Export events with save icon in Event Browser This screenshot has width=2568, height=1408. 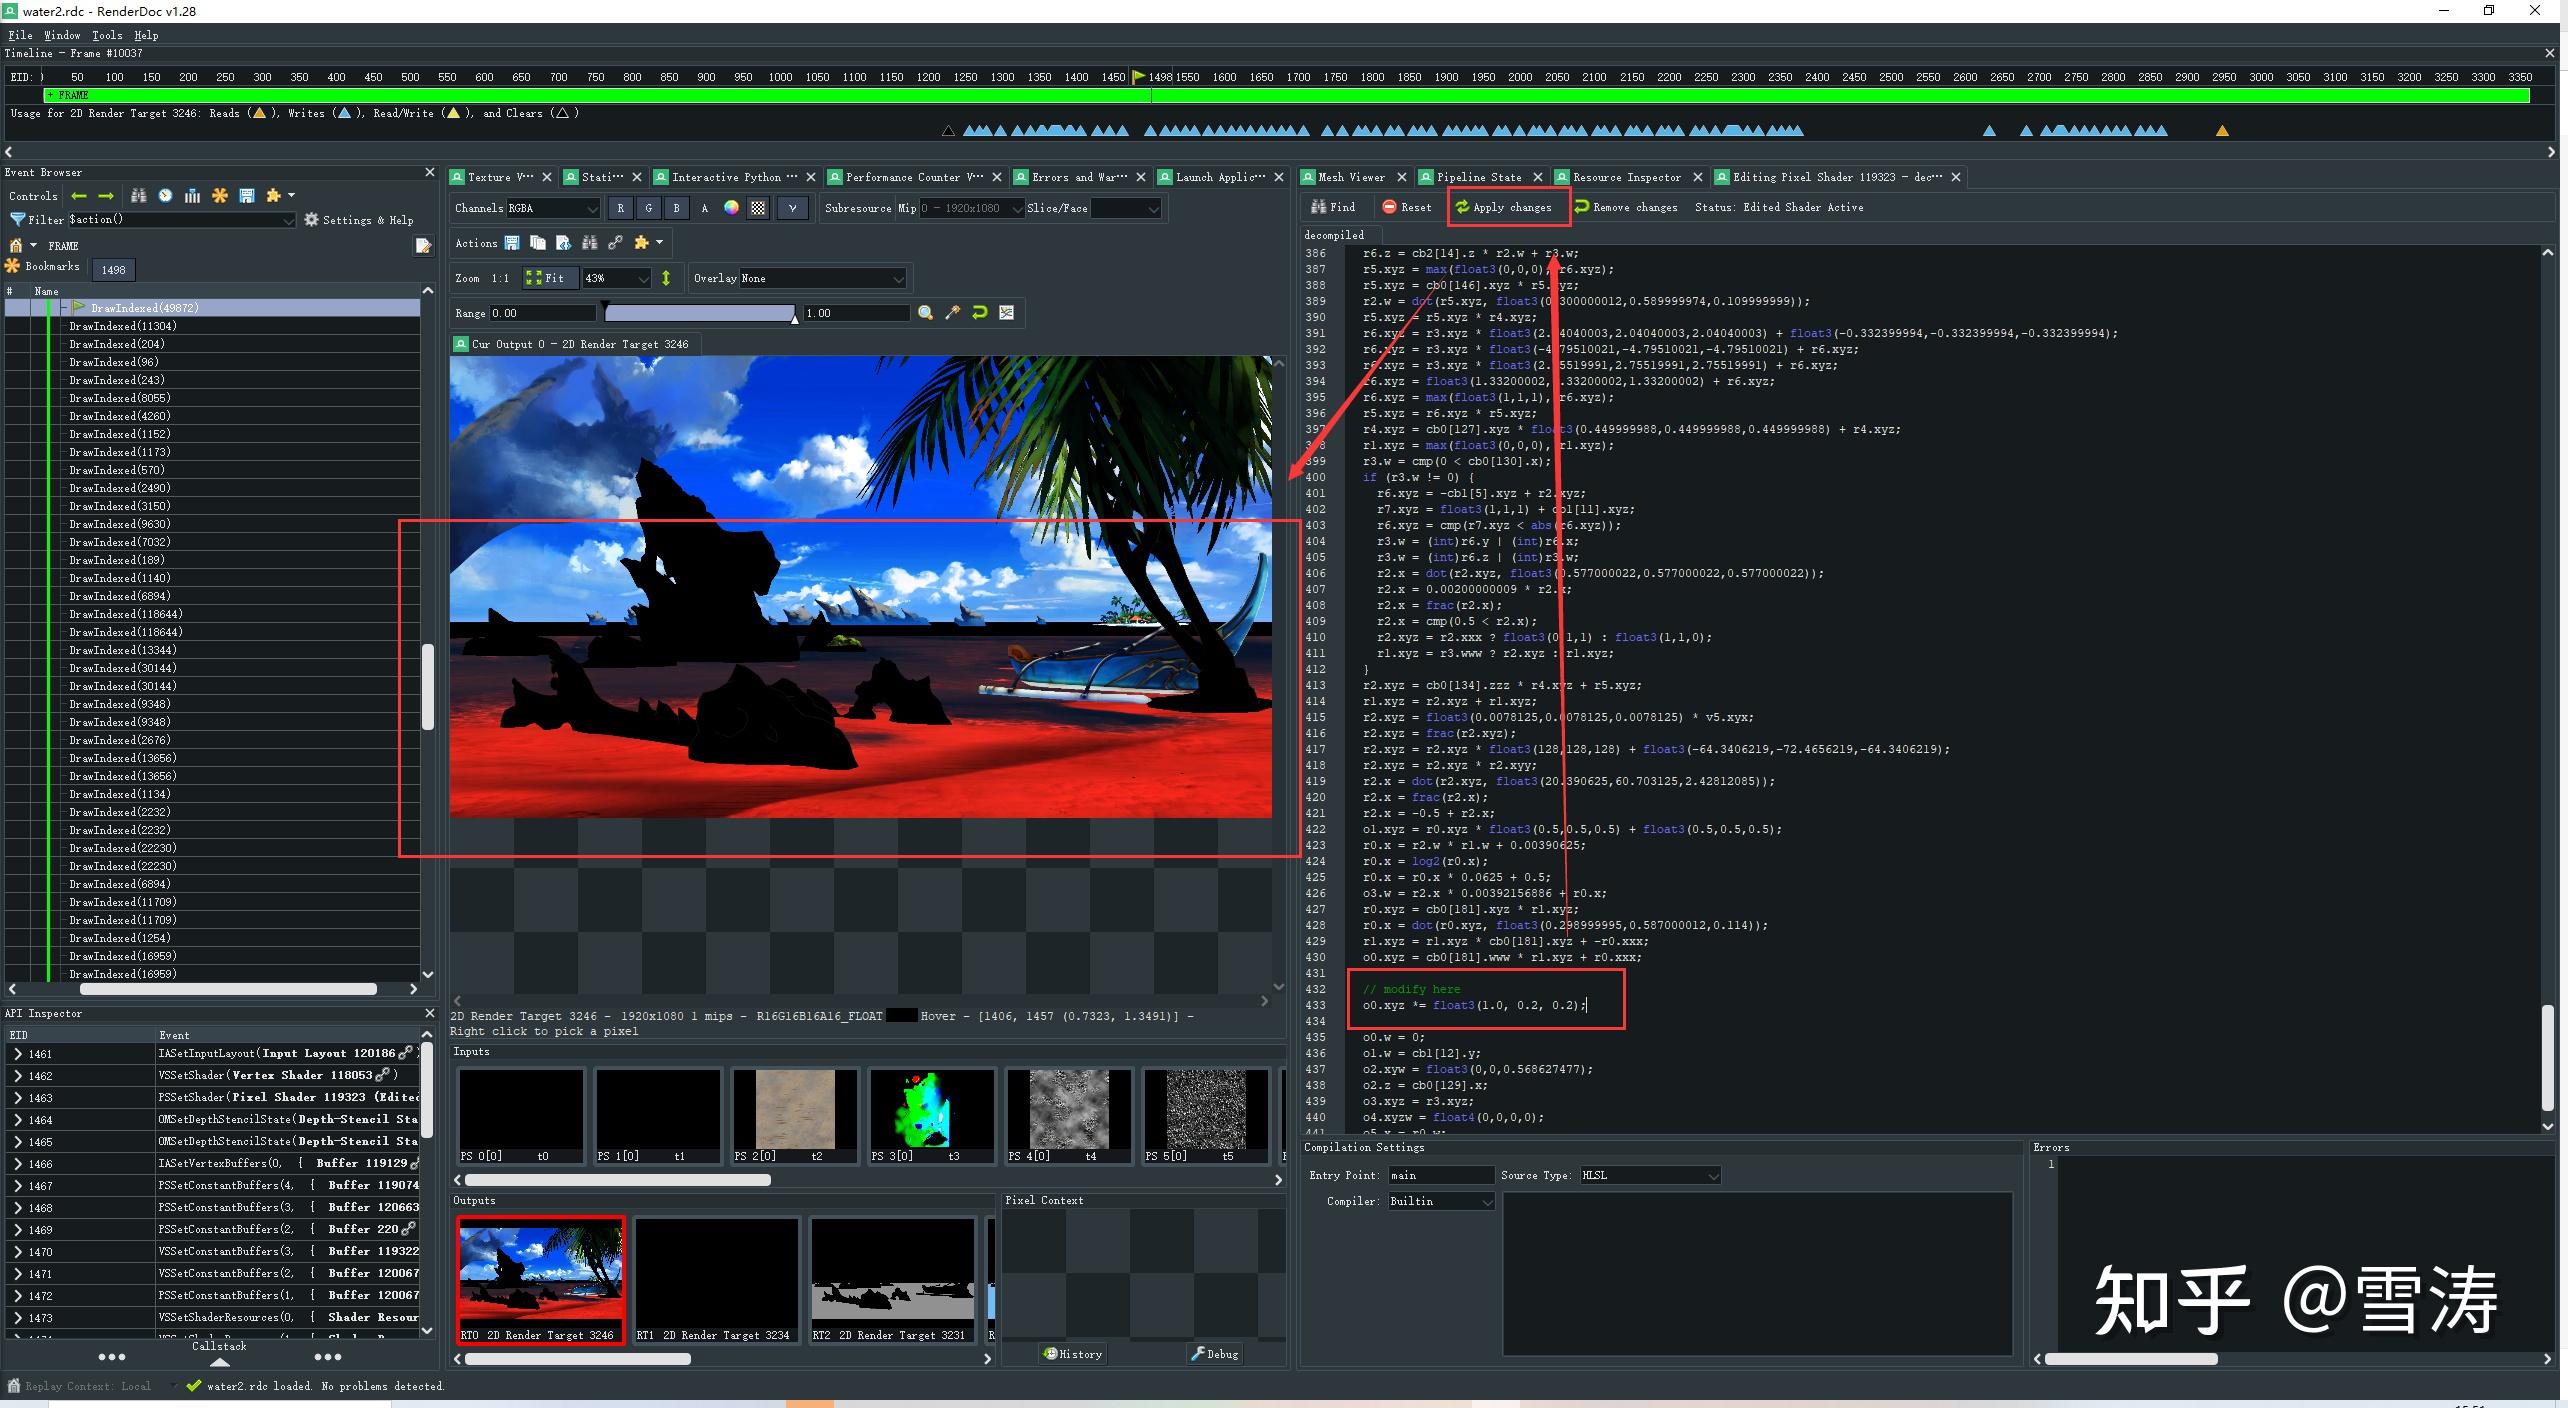tap(247, 196)
